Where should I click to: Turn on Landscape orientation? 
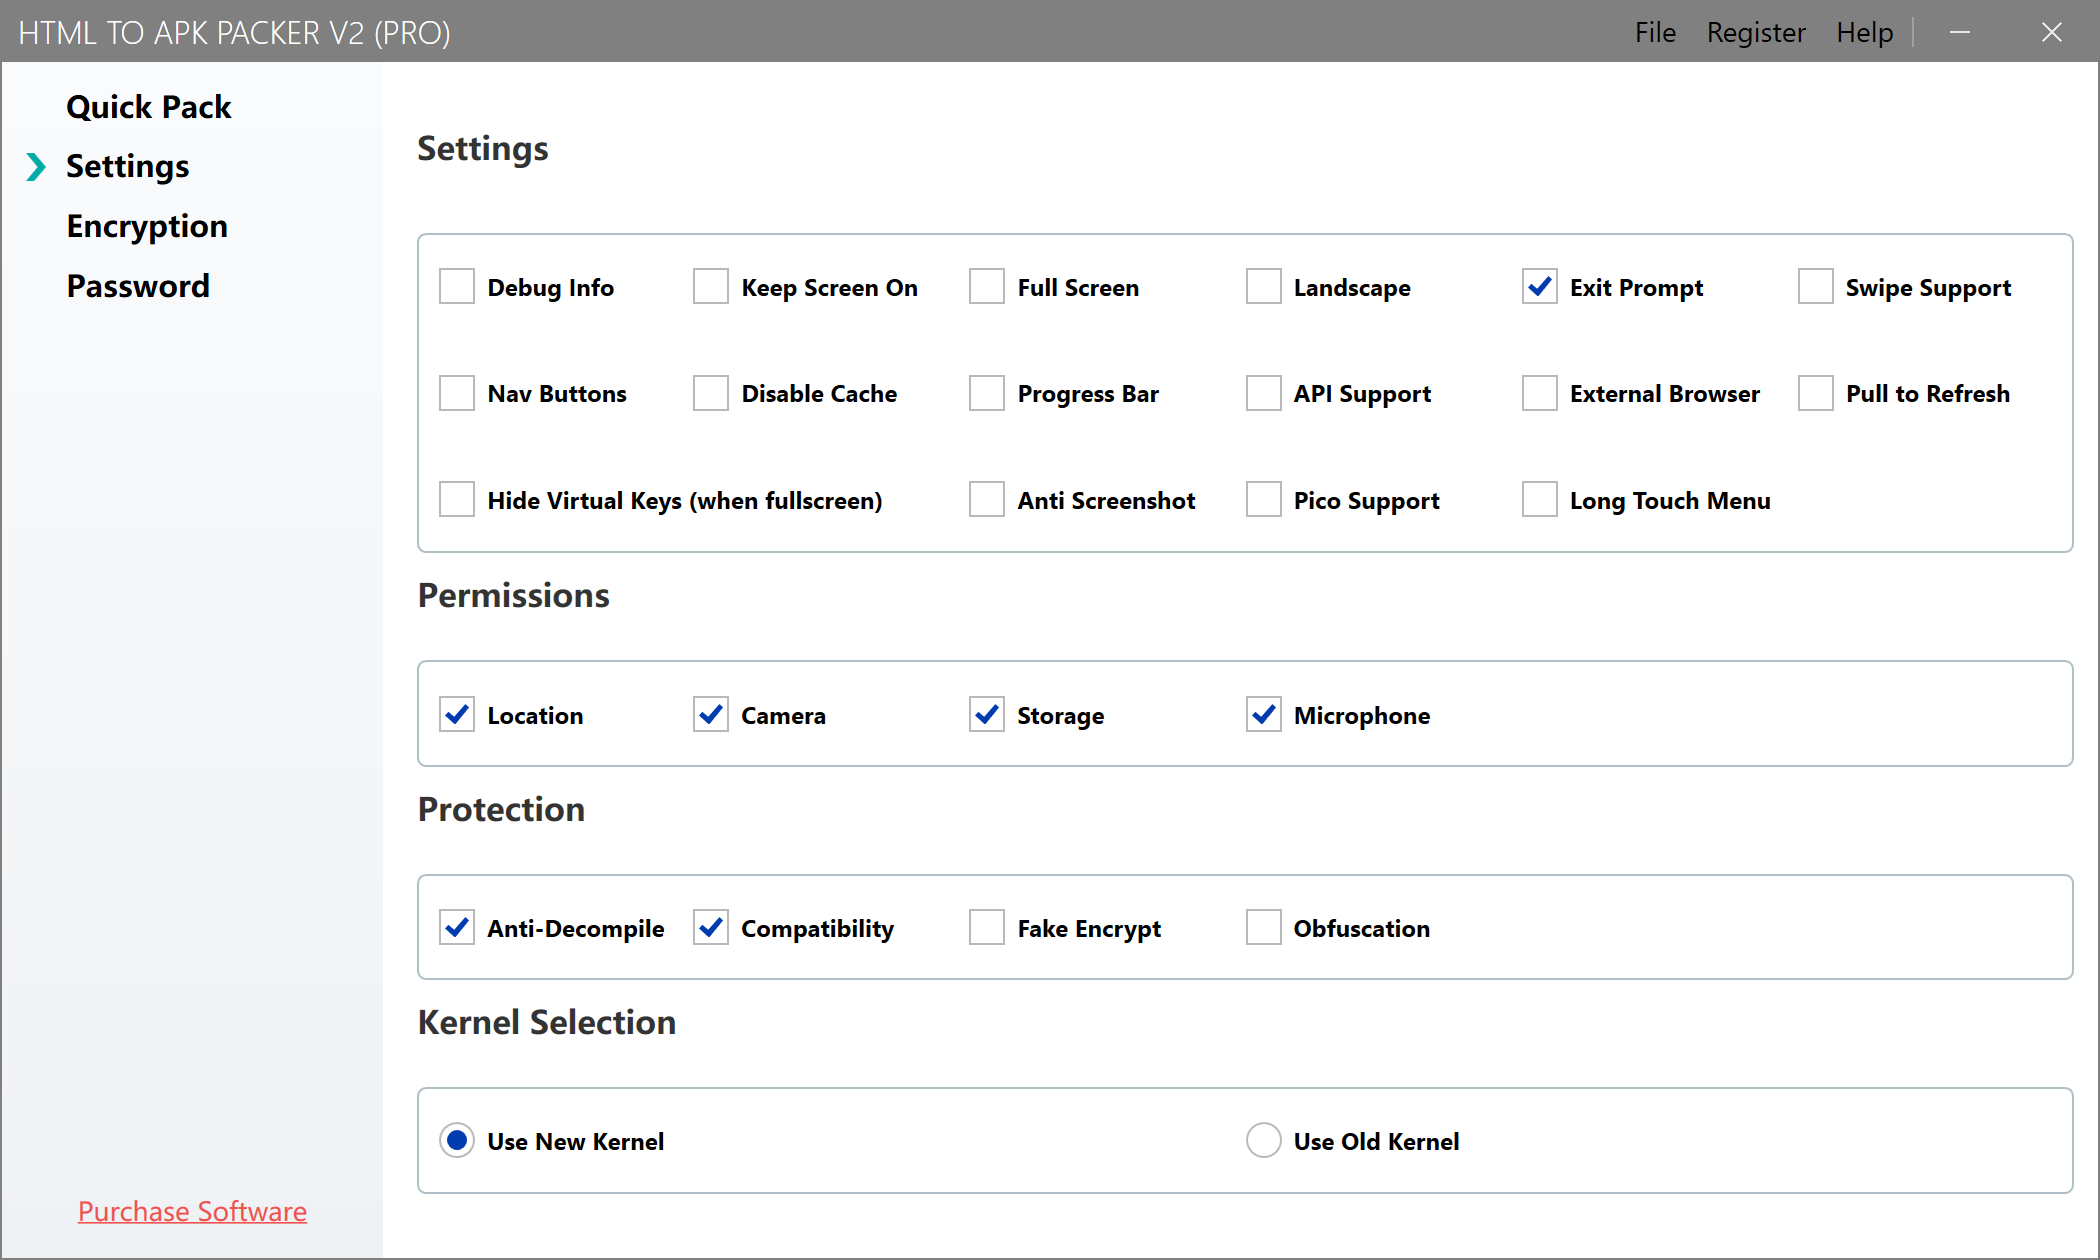coord(1263,286)
